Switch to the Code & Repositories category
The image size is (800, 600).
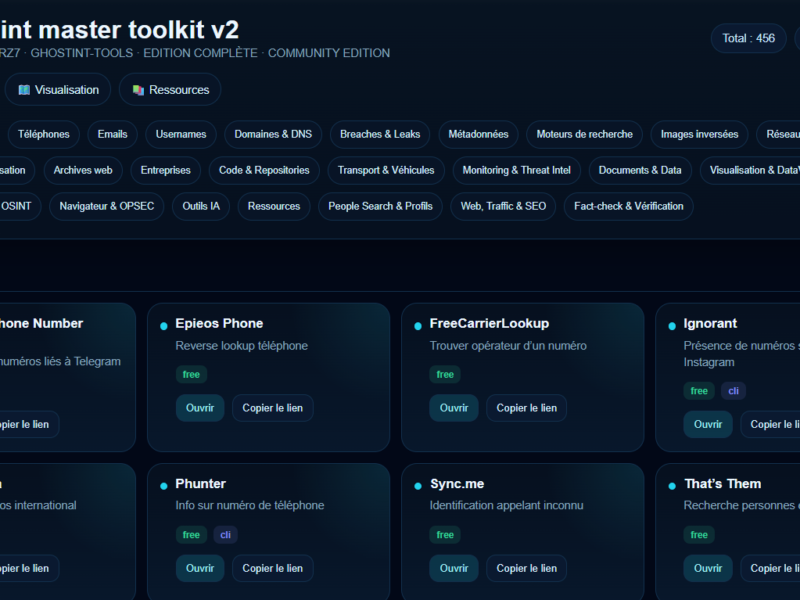click(264, 170)
